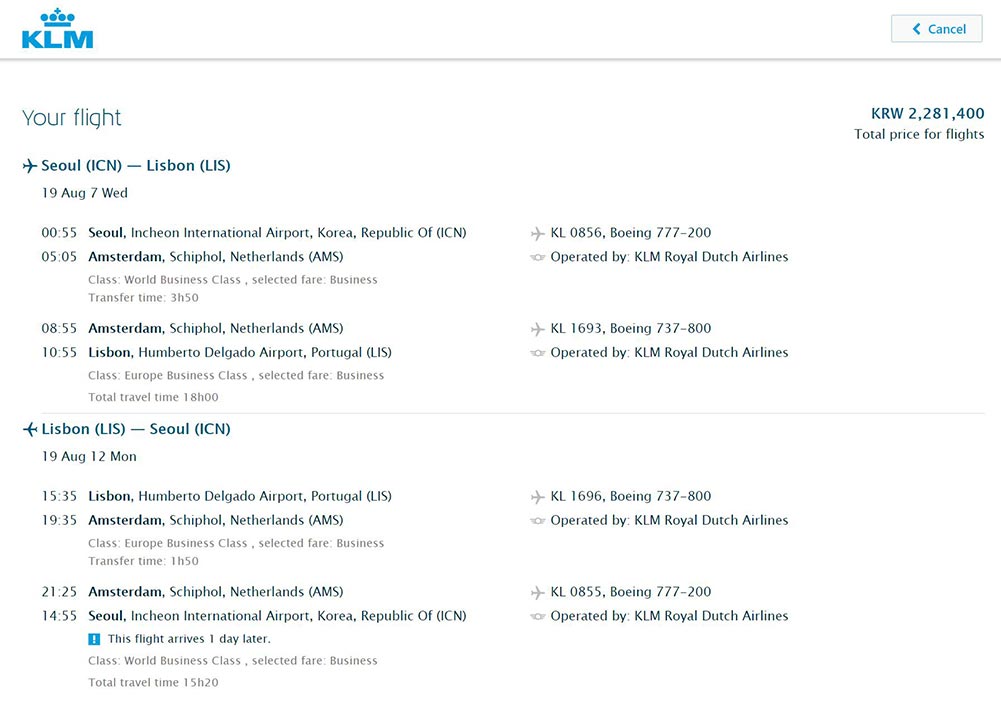Click the Cancel button
This screenshot has width=1001, height=701.
pos(937,29)
